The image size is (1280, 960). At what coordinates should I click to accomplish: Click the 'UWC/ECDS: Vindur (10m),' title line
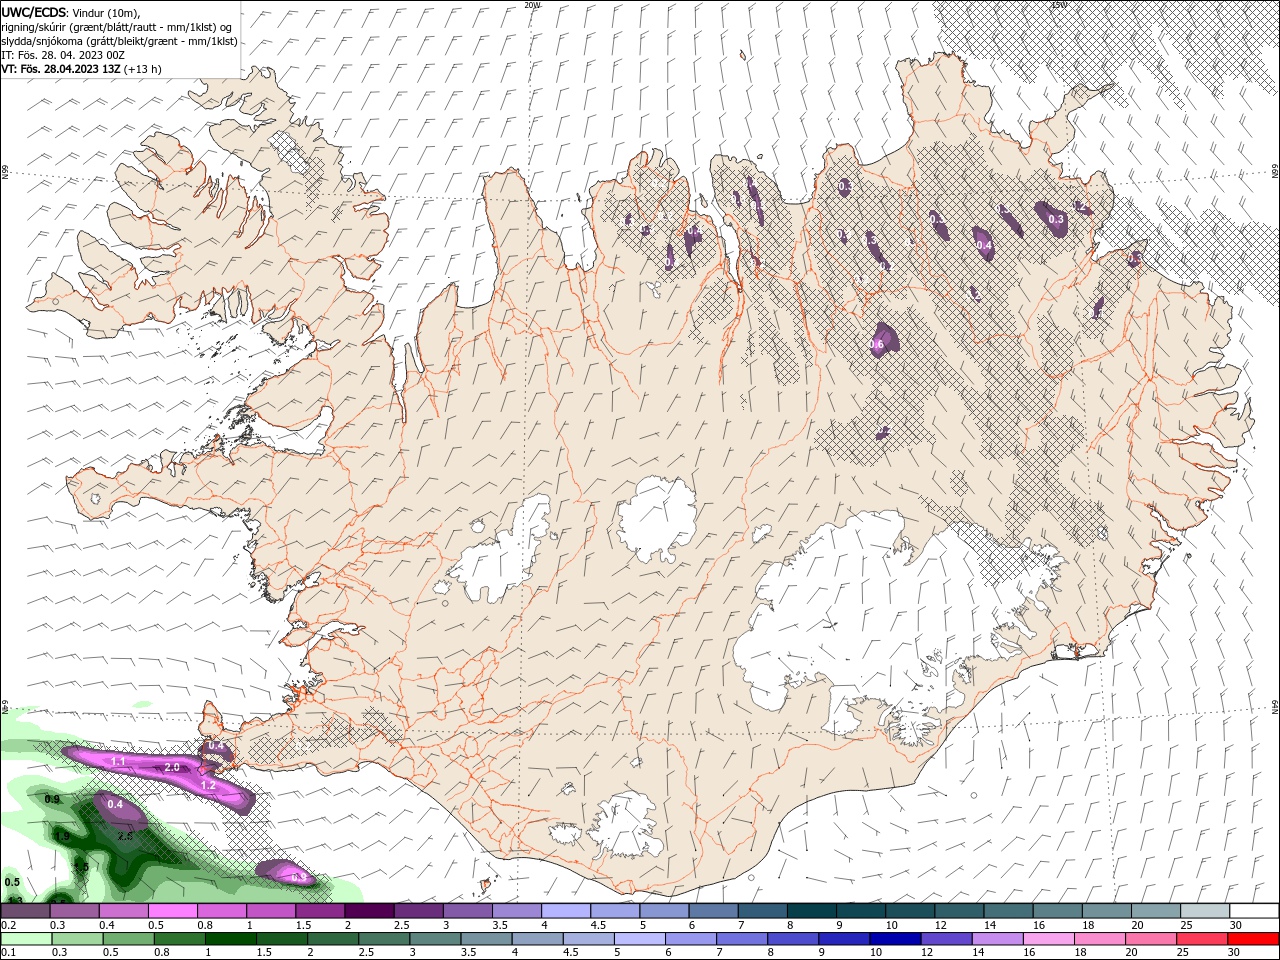point(71,11)
